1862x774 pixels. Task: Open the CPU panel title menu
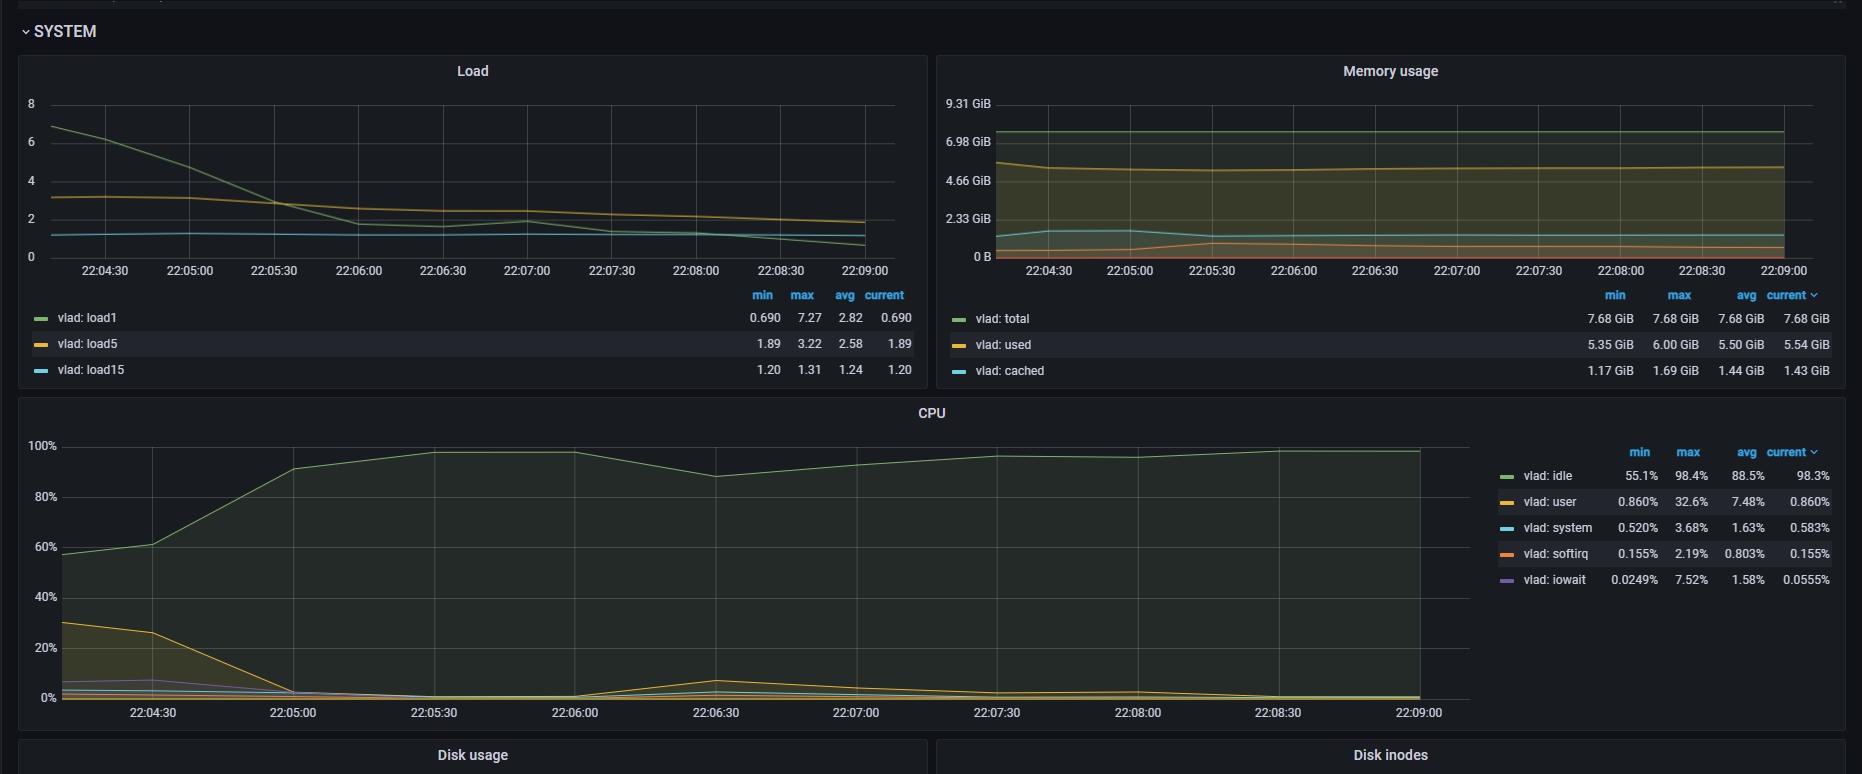click(x=932, y=413)
